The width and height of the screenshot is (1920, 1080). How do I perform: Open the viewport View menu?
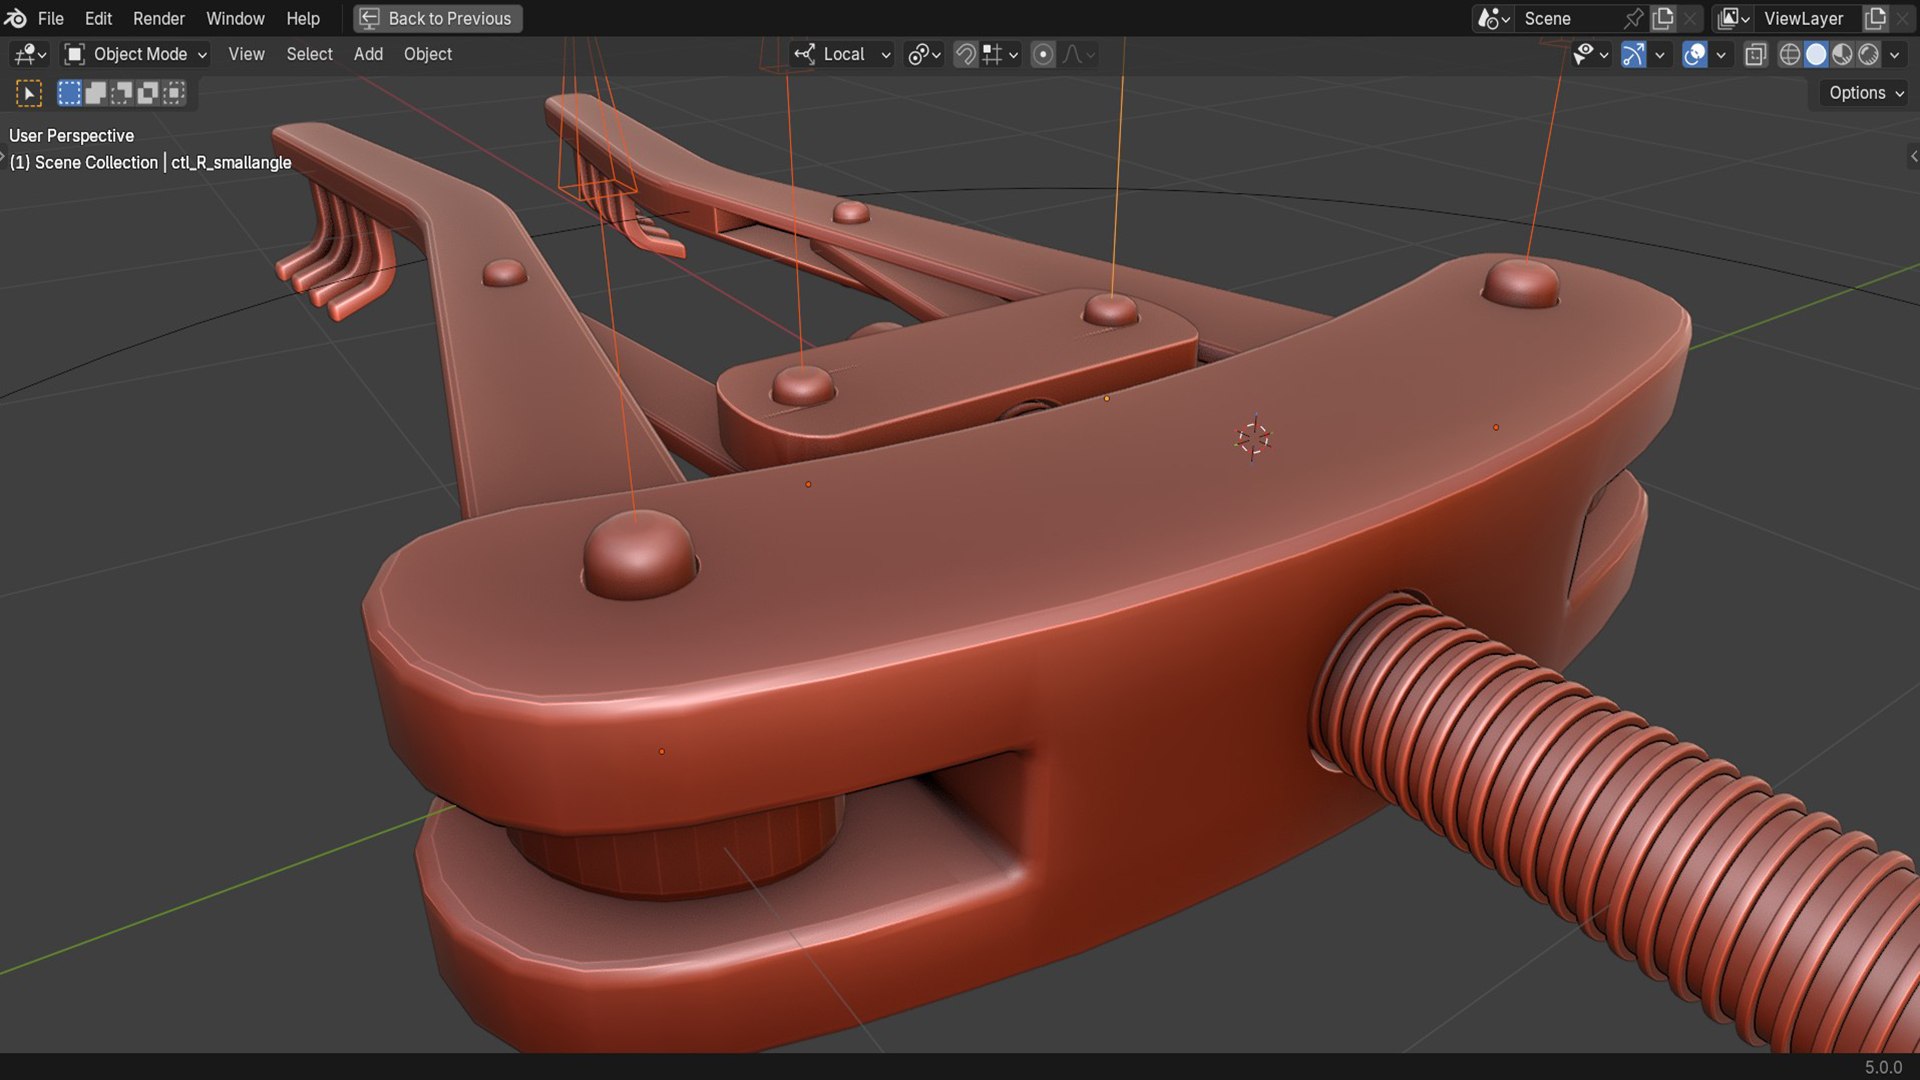pyautogui.click(x=246, y=54)
